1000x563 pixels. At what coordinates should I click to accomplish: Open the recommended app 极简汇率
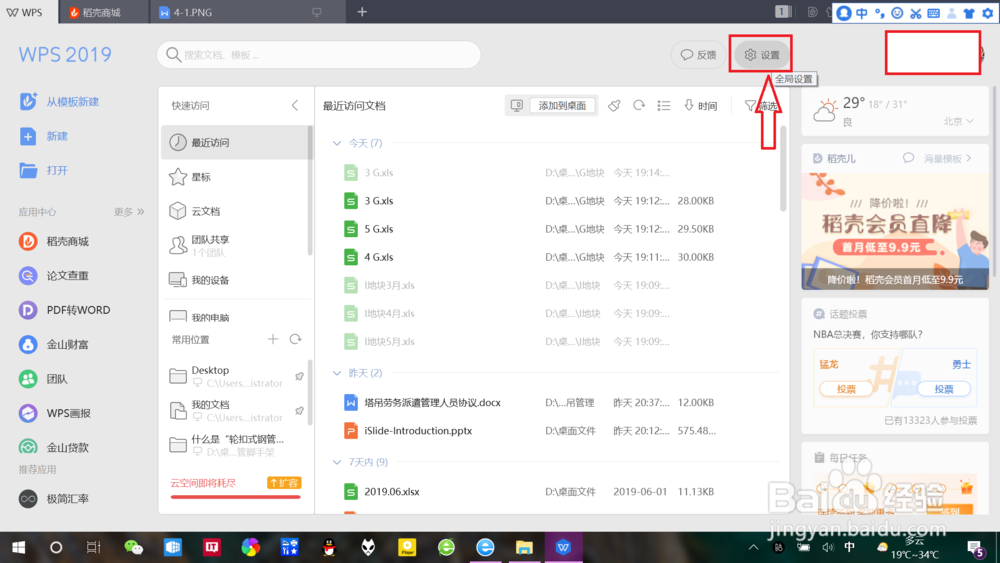[54, 499]
